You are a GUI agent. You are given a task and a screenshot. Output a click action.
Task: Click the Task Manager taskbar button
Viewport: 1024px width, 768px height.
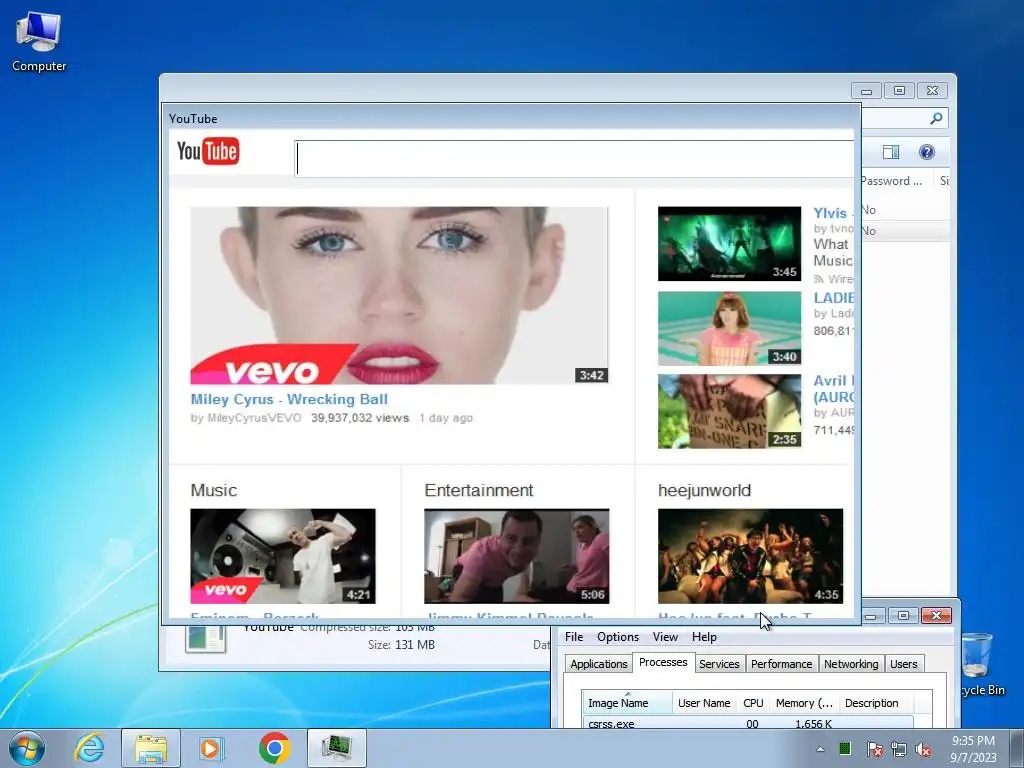(337, 748)
